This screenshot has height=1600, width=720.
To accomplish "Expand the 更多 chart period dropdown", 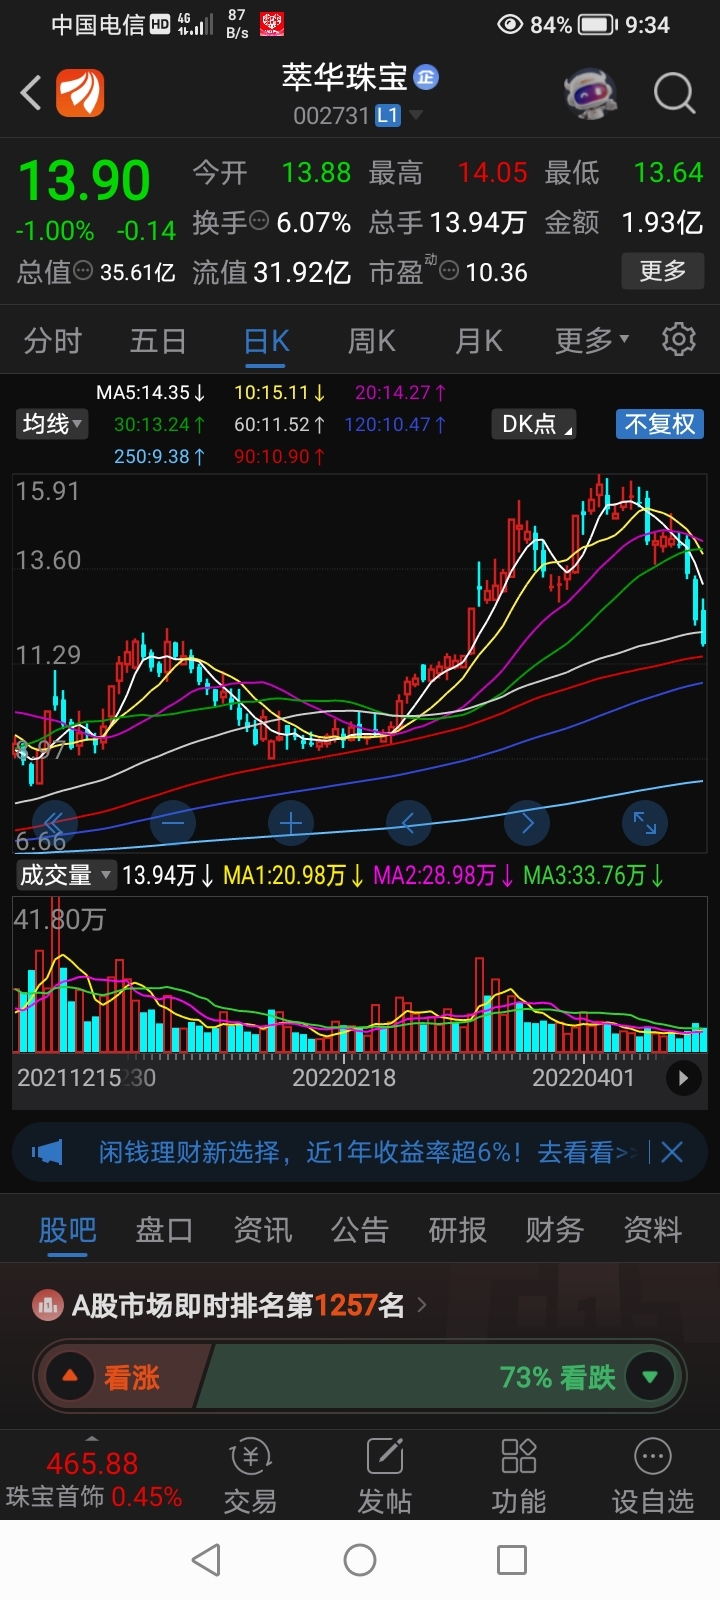I will 593,340.
